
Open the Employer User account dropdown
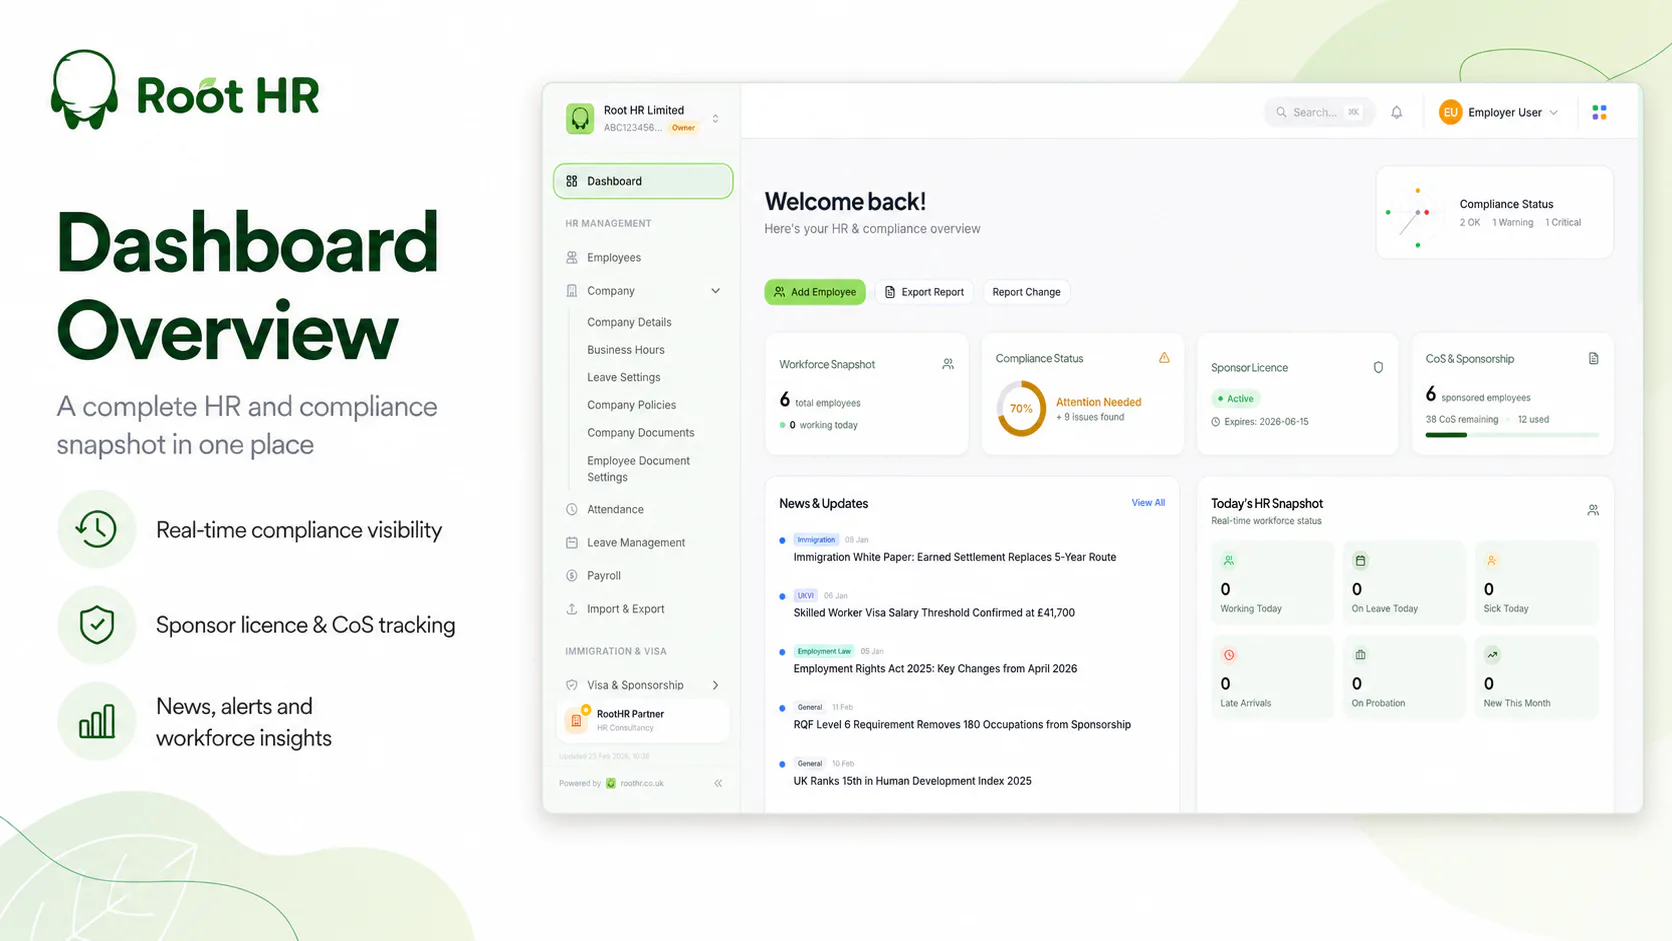(1498, 113)
